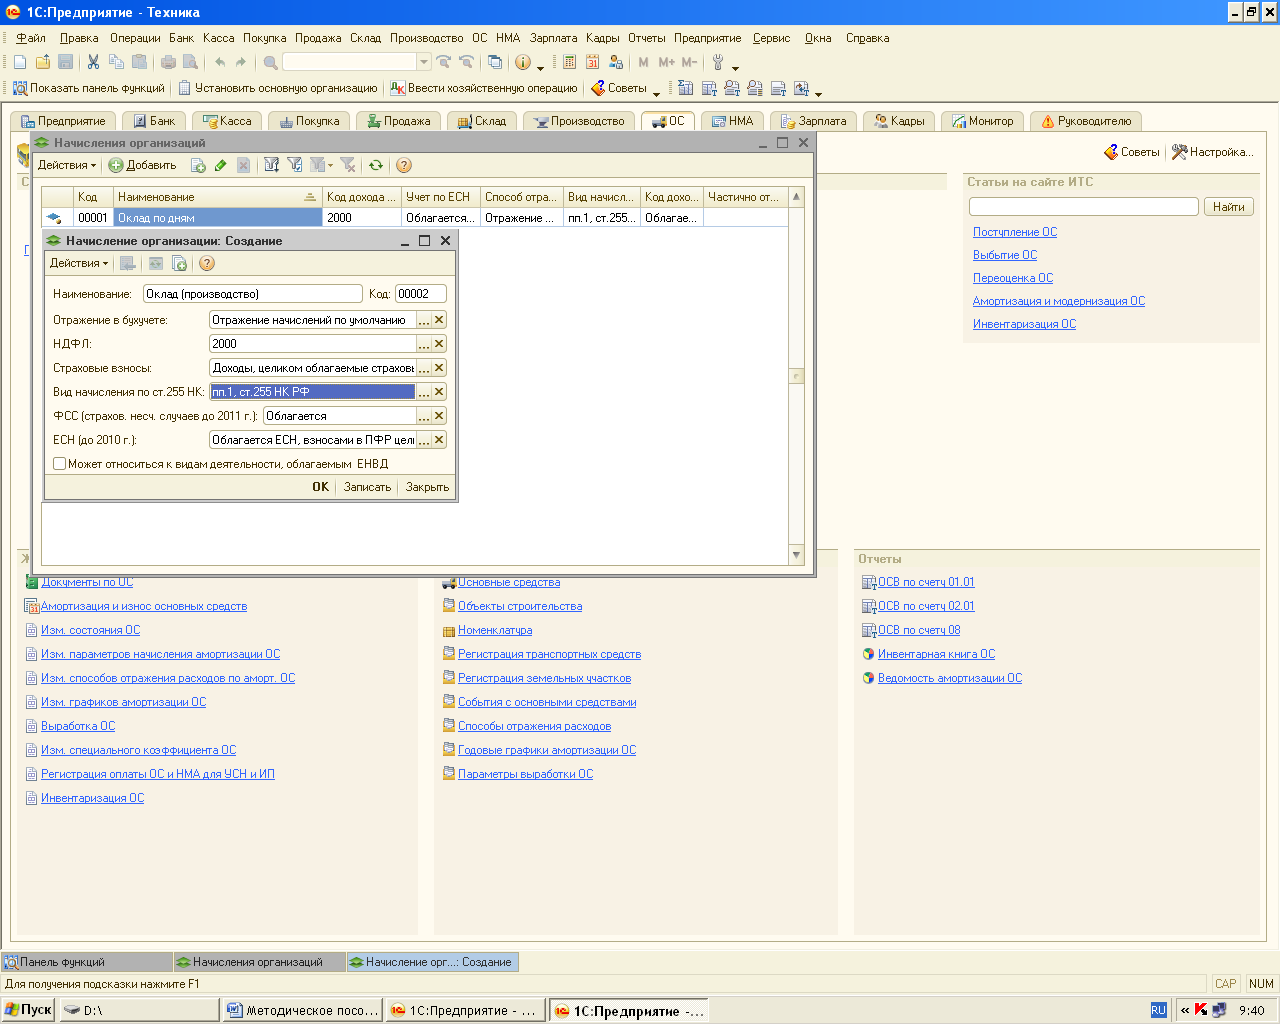The height and width of the screenshot is (1024, 1280).
Task: Click the wrench tools icon in toolbar
Action: (718, 62)
